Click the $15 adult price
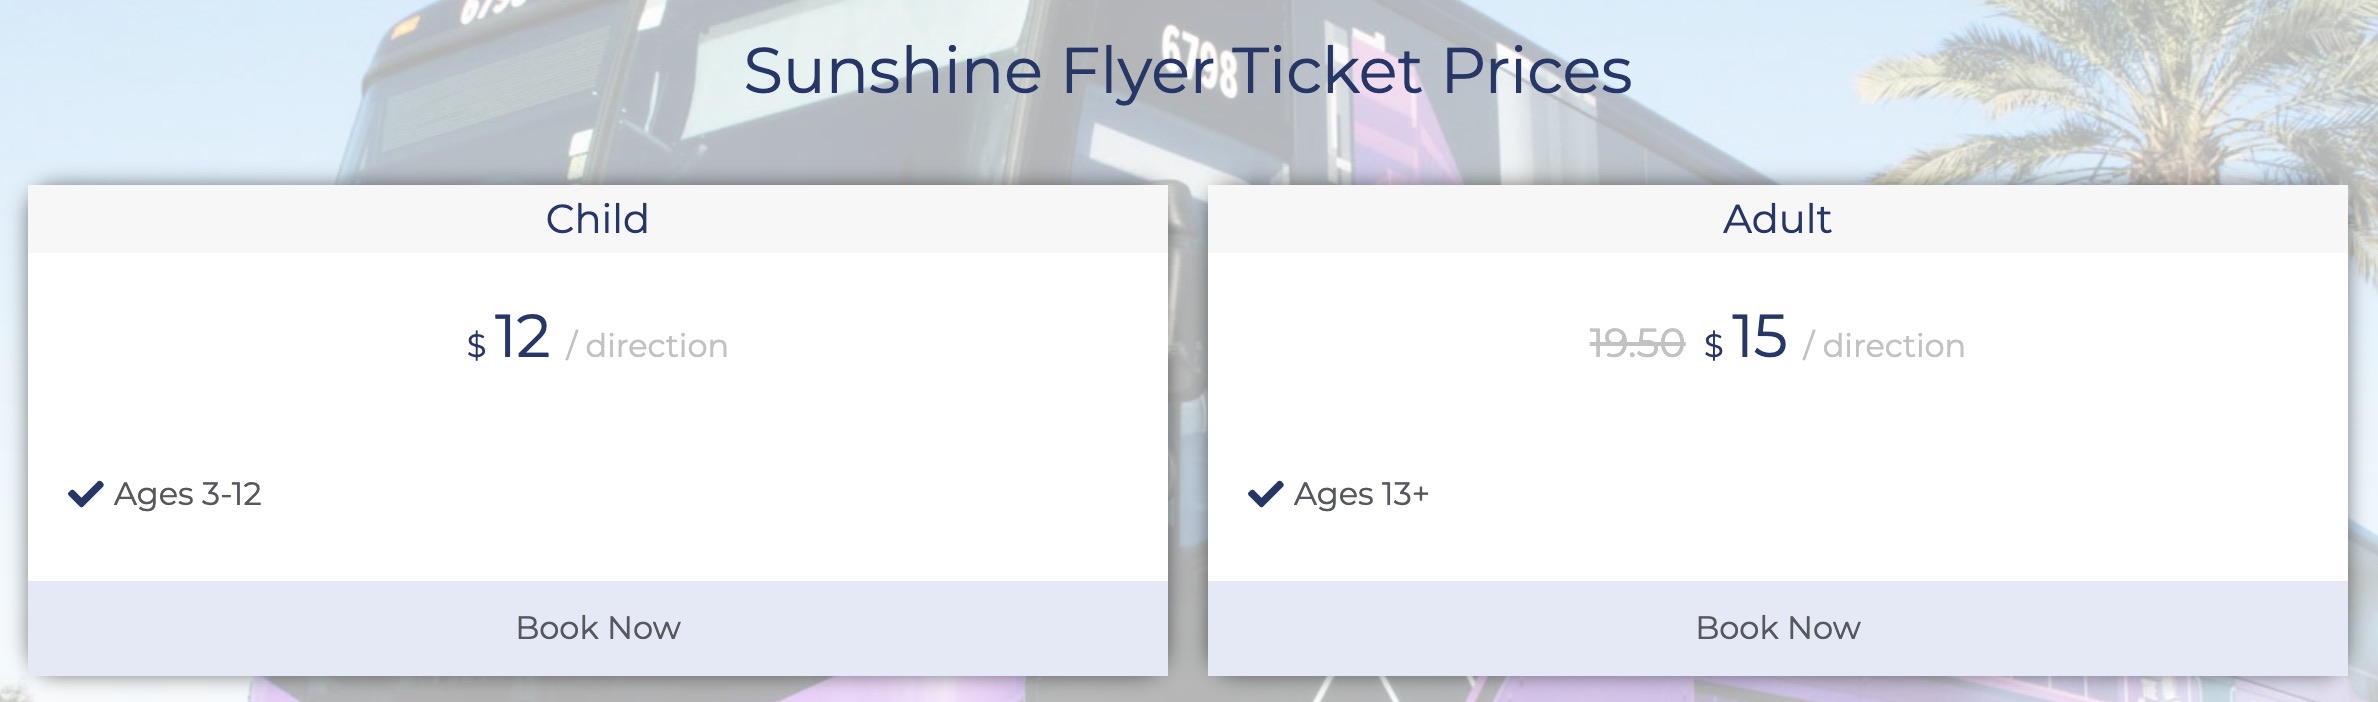The height and width of the screenshot is (702, 2378). click(1745, 337)
